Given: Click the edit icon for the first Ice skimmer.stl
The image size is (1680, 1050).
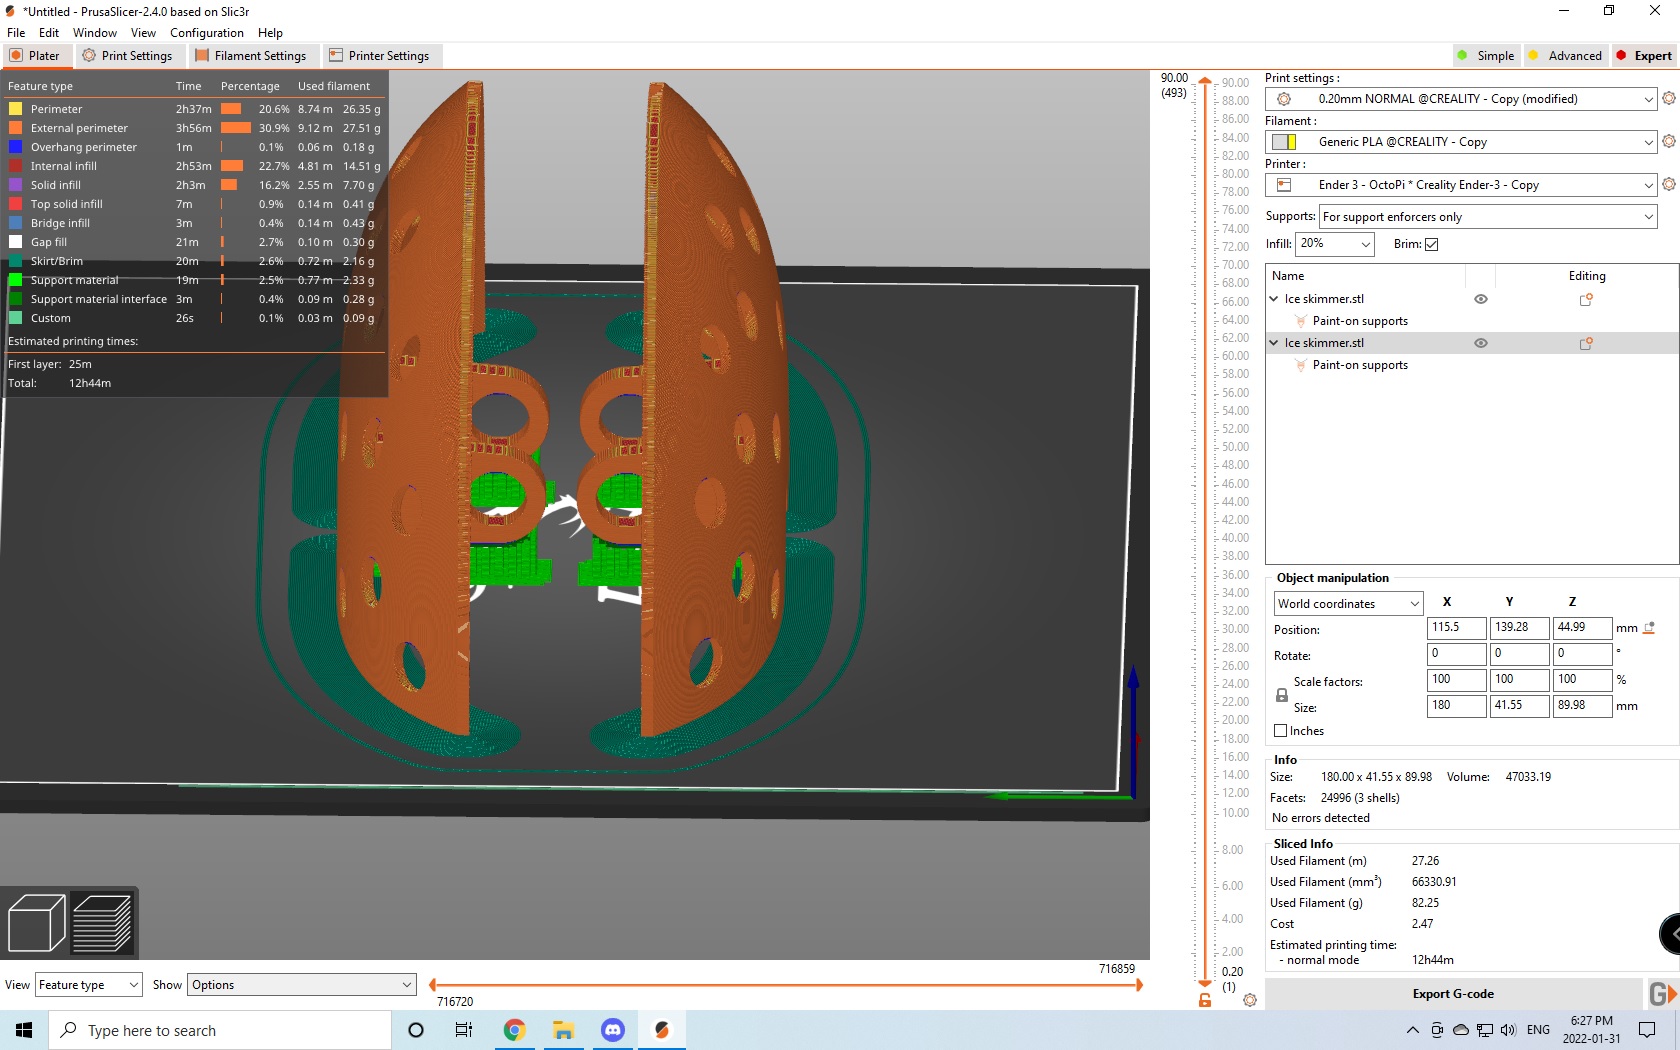Looking at the screenshot, I should point(1585,299).
